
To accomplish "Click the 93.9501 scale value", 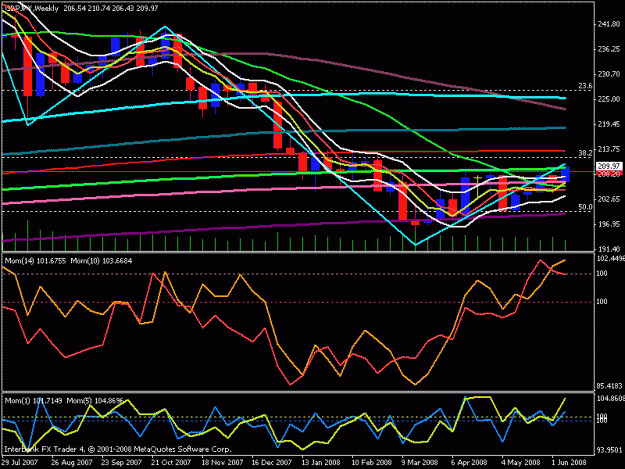I will tap(609, 450).
